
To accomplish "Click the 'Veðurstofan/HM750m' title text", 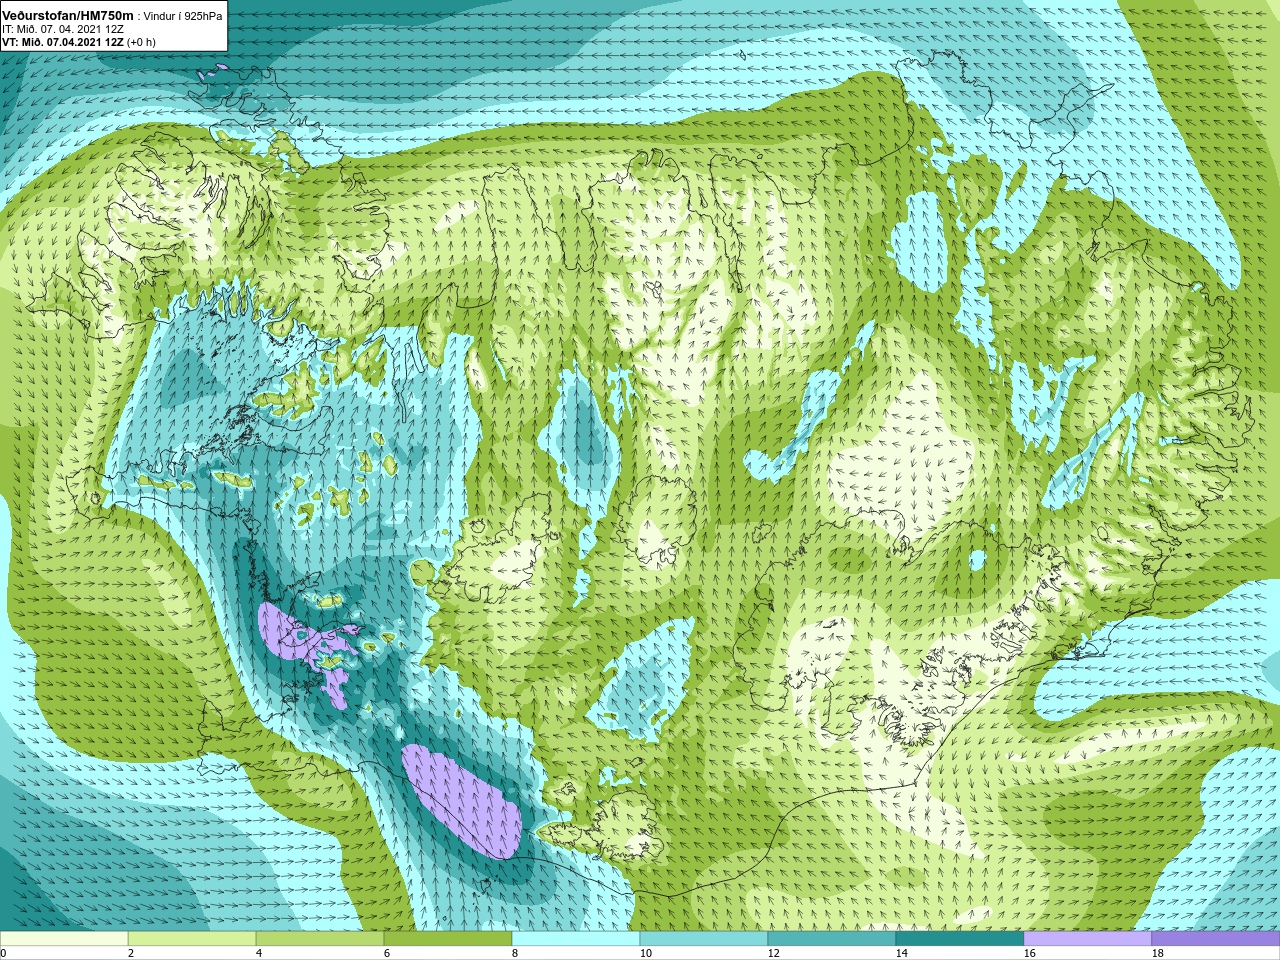I will coord(67,15).
